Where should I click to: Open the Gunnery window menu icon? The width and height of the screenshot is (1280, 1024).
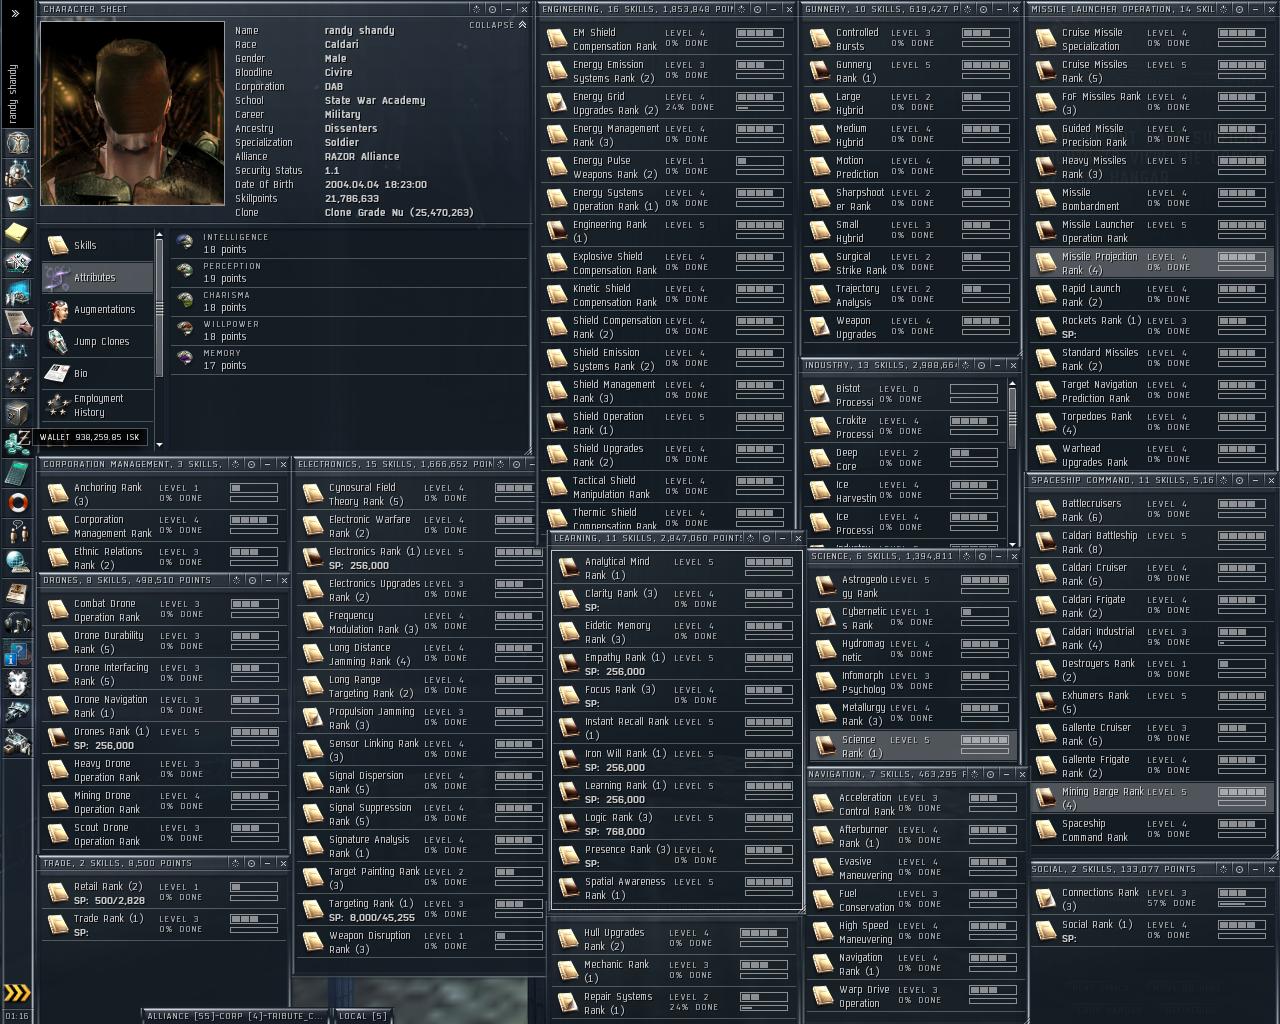(966, 9)
